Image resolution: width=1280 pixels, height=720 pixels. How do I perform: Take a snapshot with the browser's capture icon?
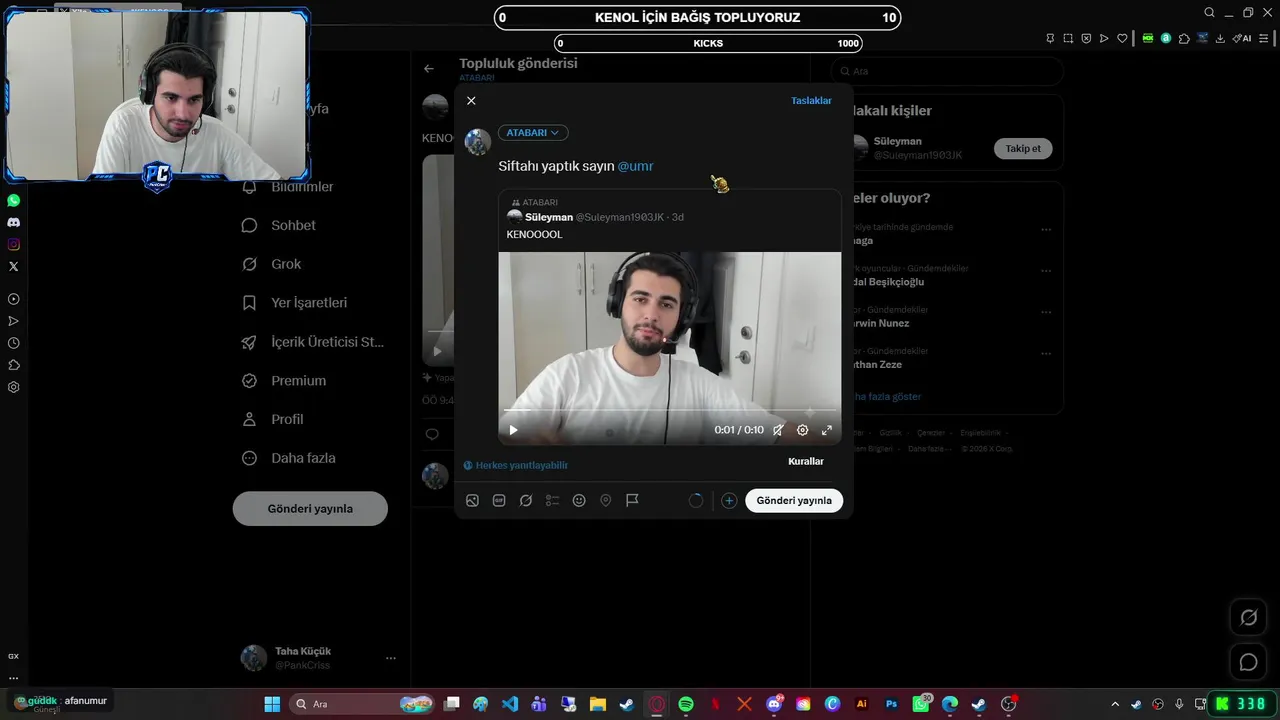(x=1068, y=38)
